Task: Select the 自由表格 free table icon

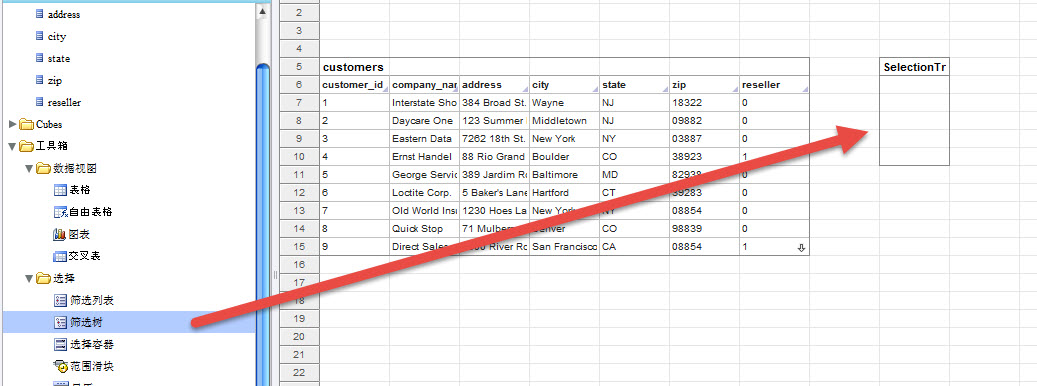Action: [x=60, y=212]
